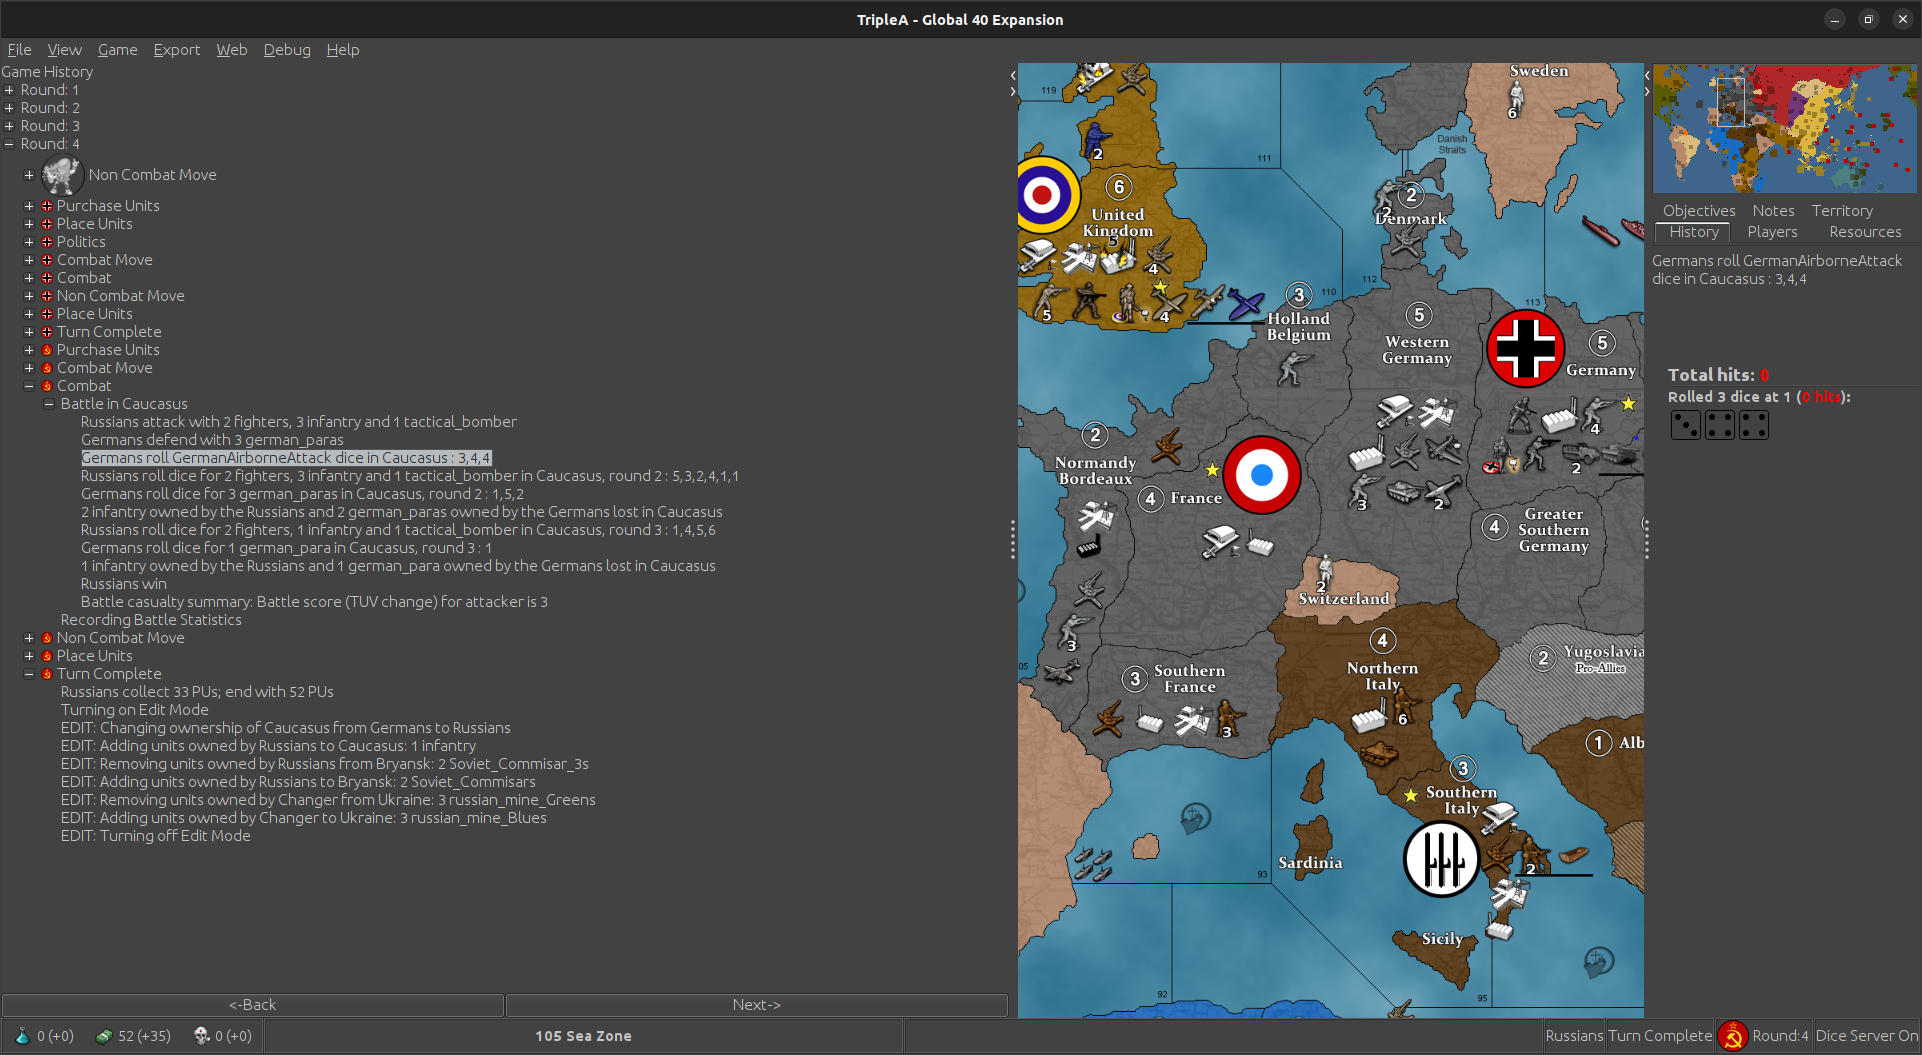Expand the Round: 2 history node
1922x1055 pixels.
click(x=9, y=108)
